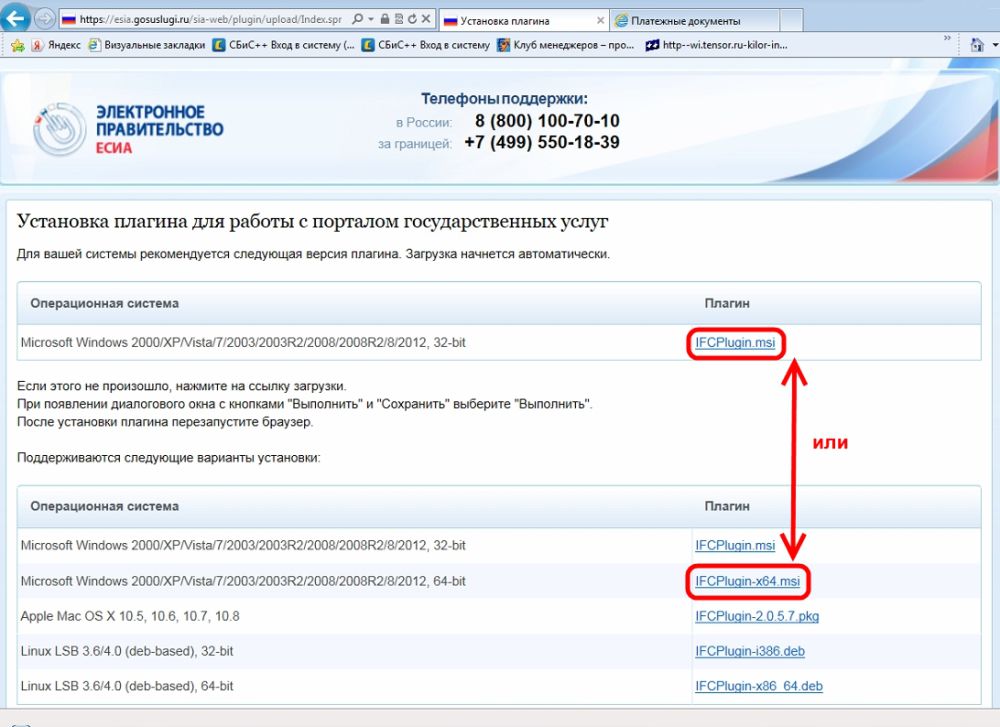The image size is (1000, 727).
Task: Click the browser Back arrow button
Action: [x=16, y=19]
